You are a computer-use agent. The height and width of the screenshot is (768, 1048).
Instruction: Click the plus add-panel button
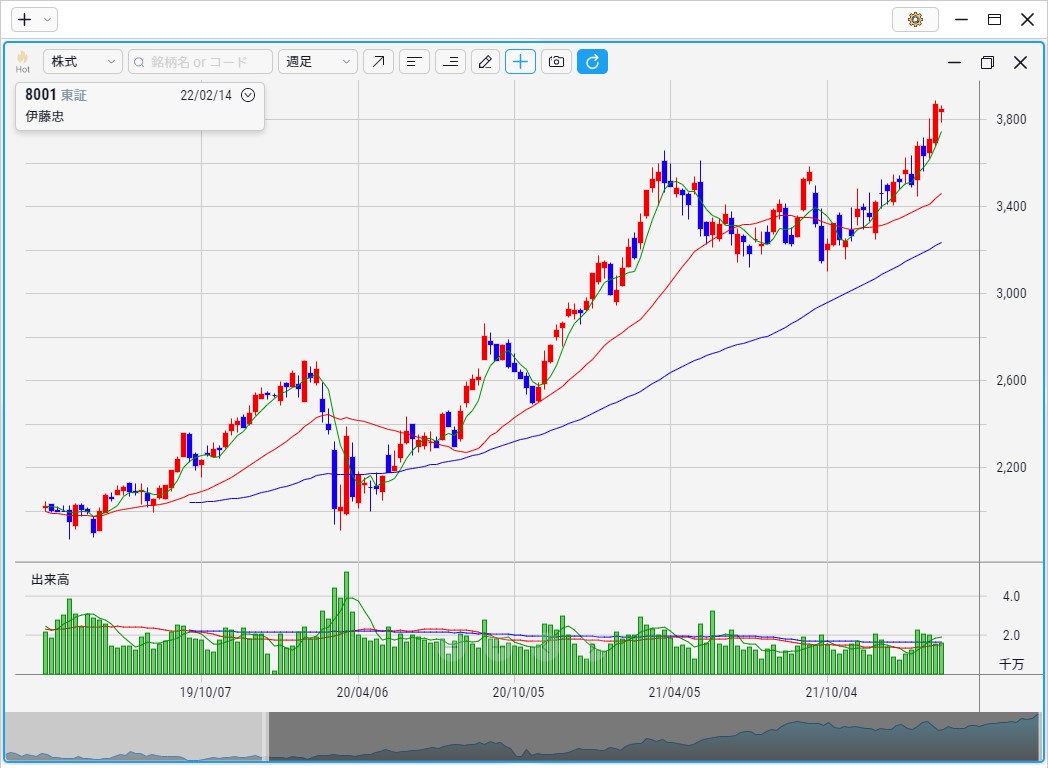pos(25,19)
